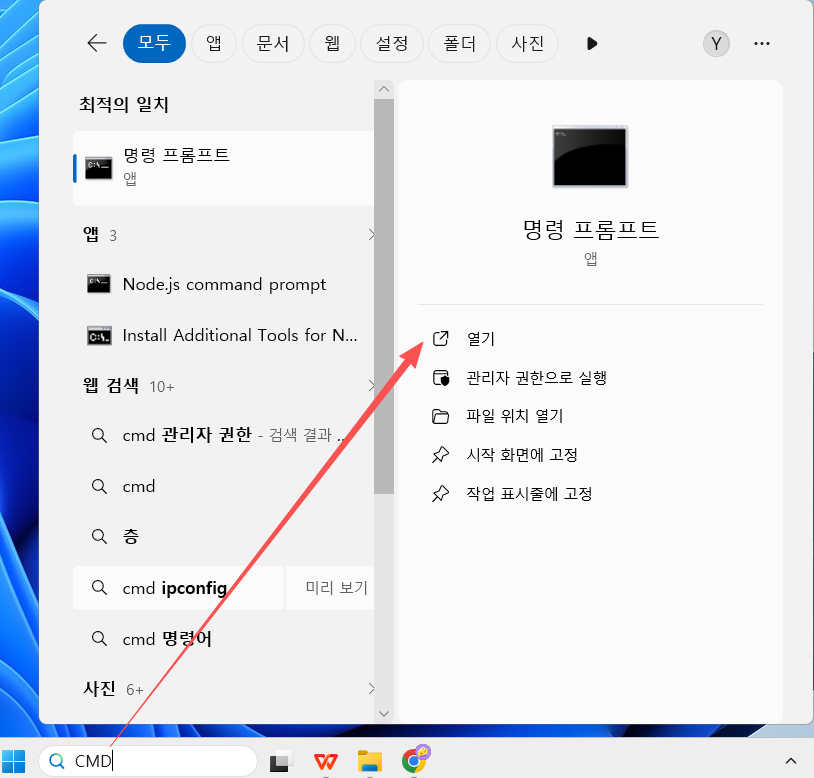
Task: Open File Explorer from the taskbar
Action: (x=370, y=761)
